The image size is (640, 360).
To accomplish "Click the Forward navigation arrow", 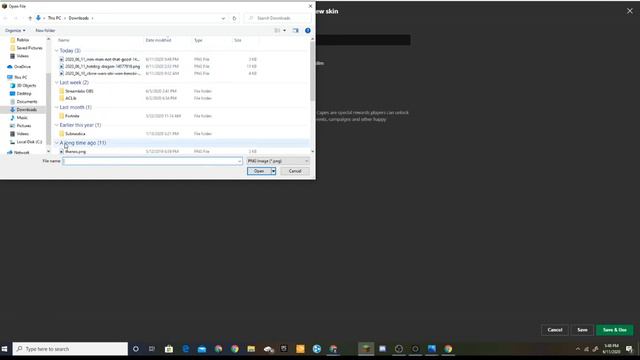I will (16, 18).
